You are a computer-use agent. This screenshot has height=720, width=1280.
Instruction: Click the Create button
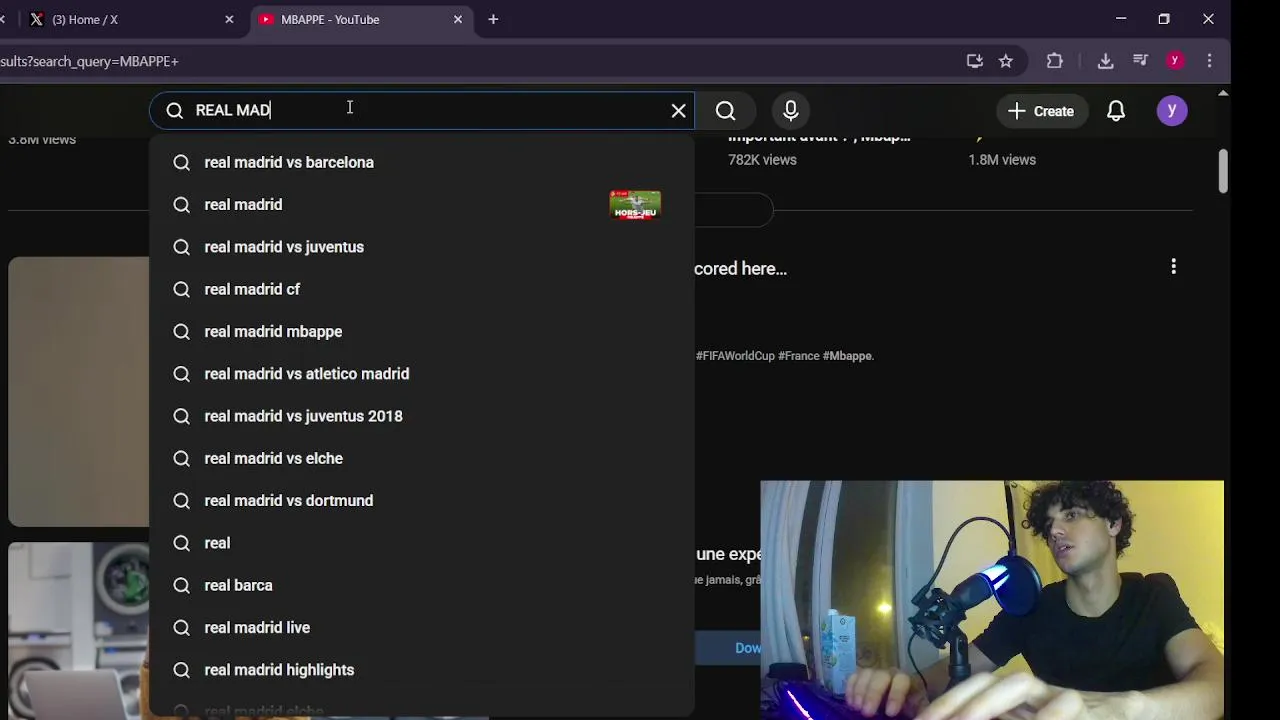tap(1041, 111)
